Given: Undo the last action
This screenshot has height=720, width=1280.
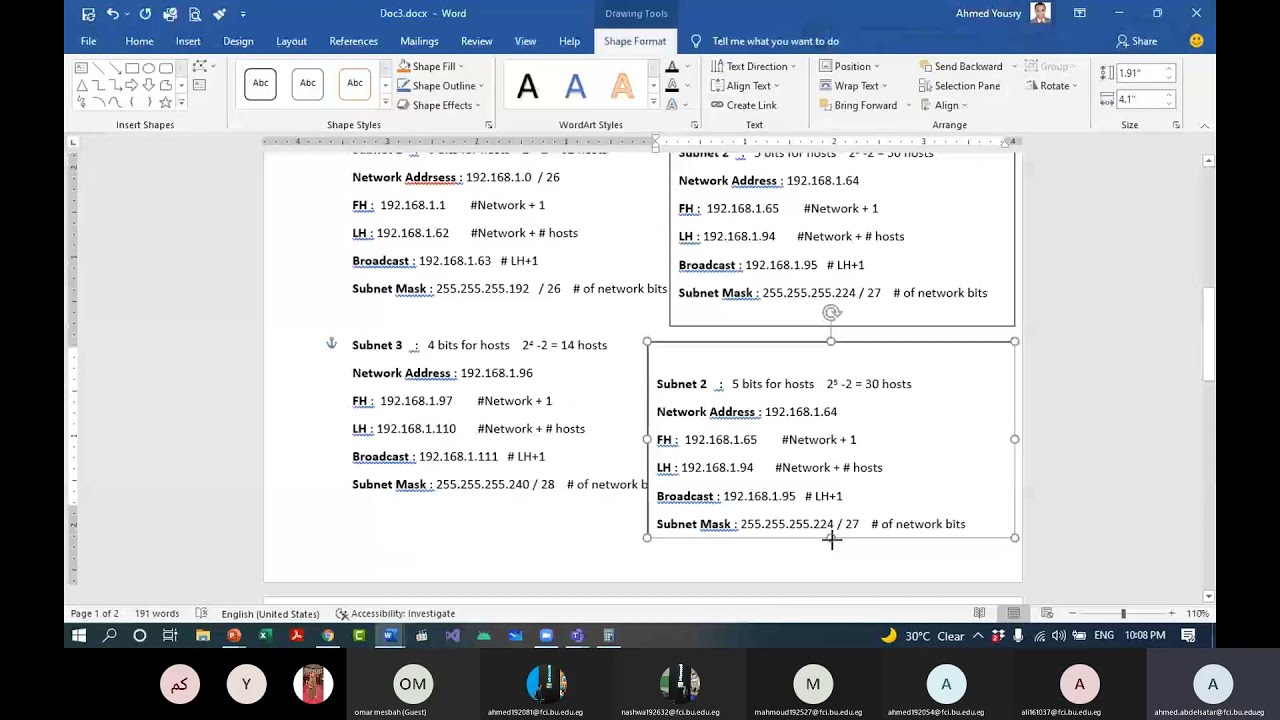Looking at the screenshot, I should (112, 14).
